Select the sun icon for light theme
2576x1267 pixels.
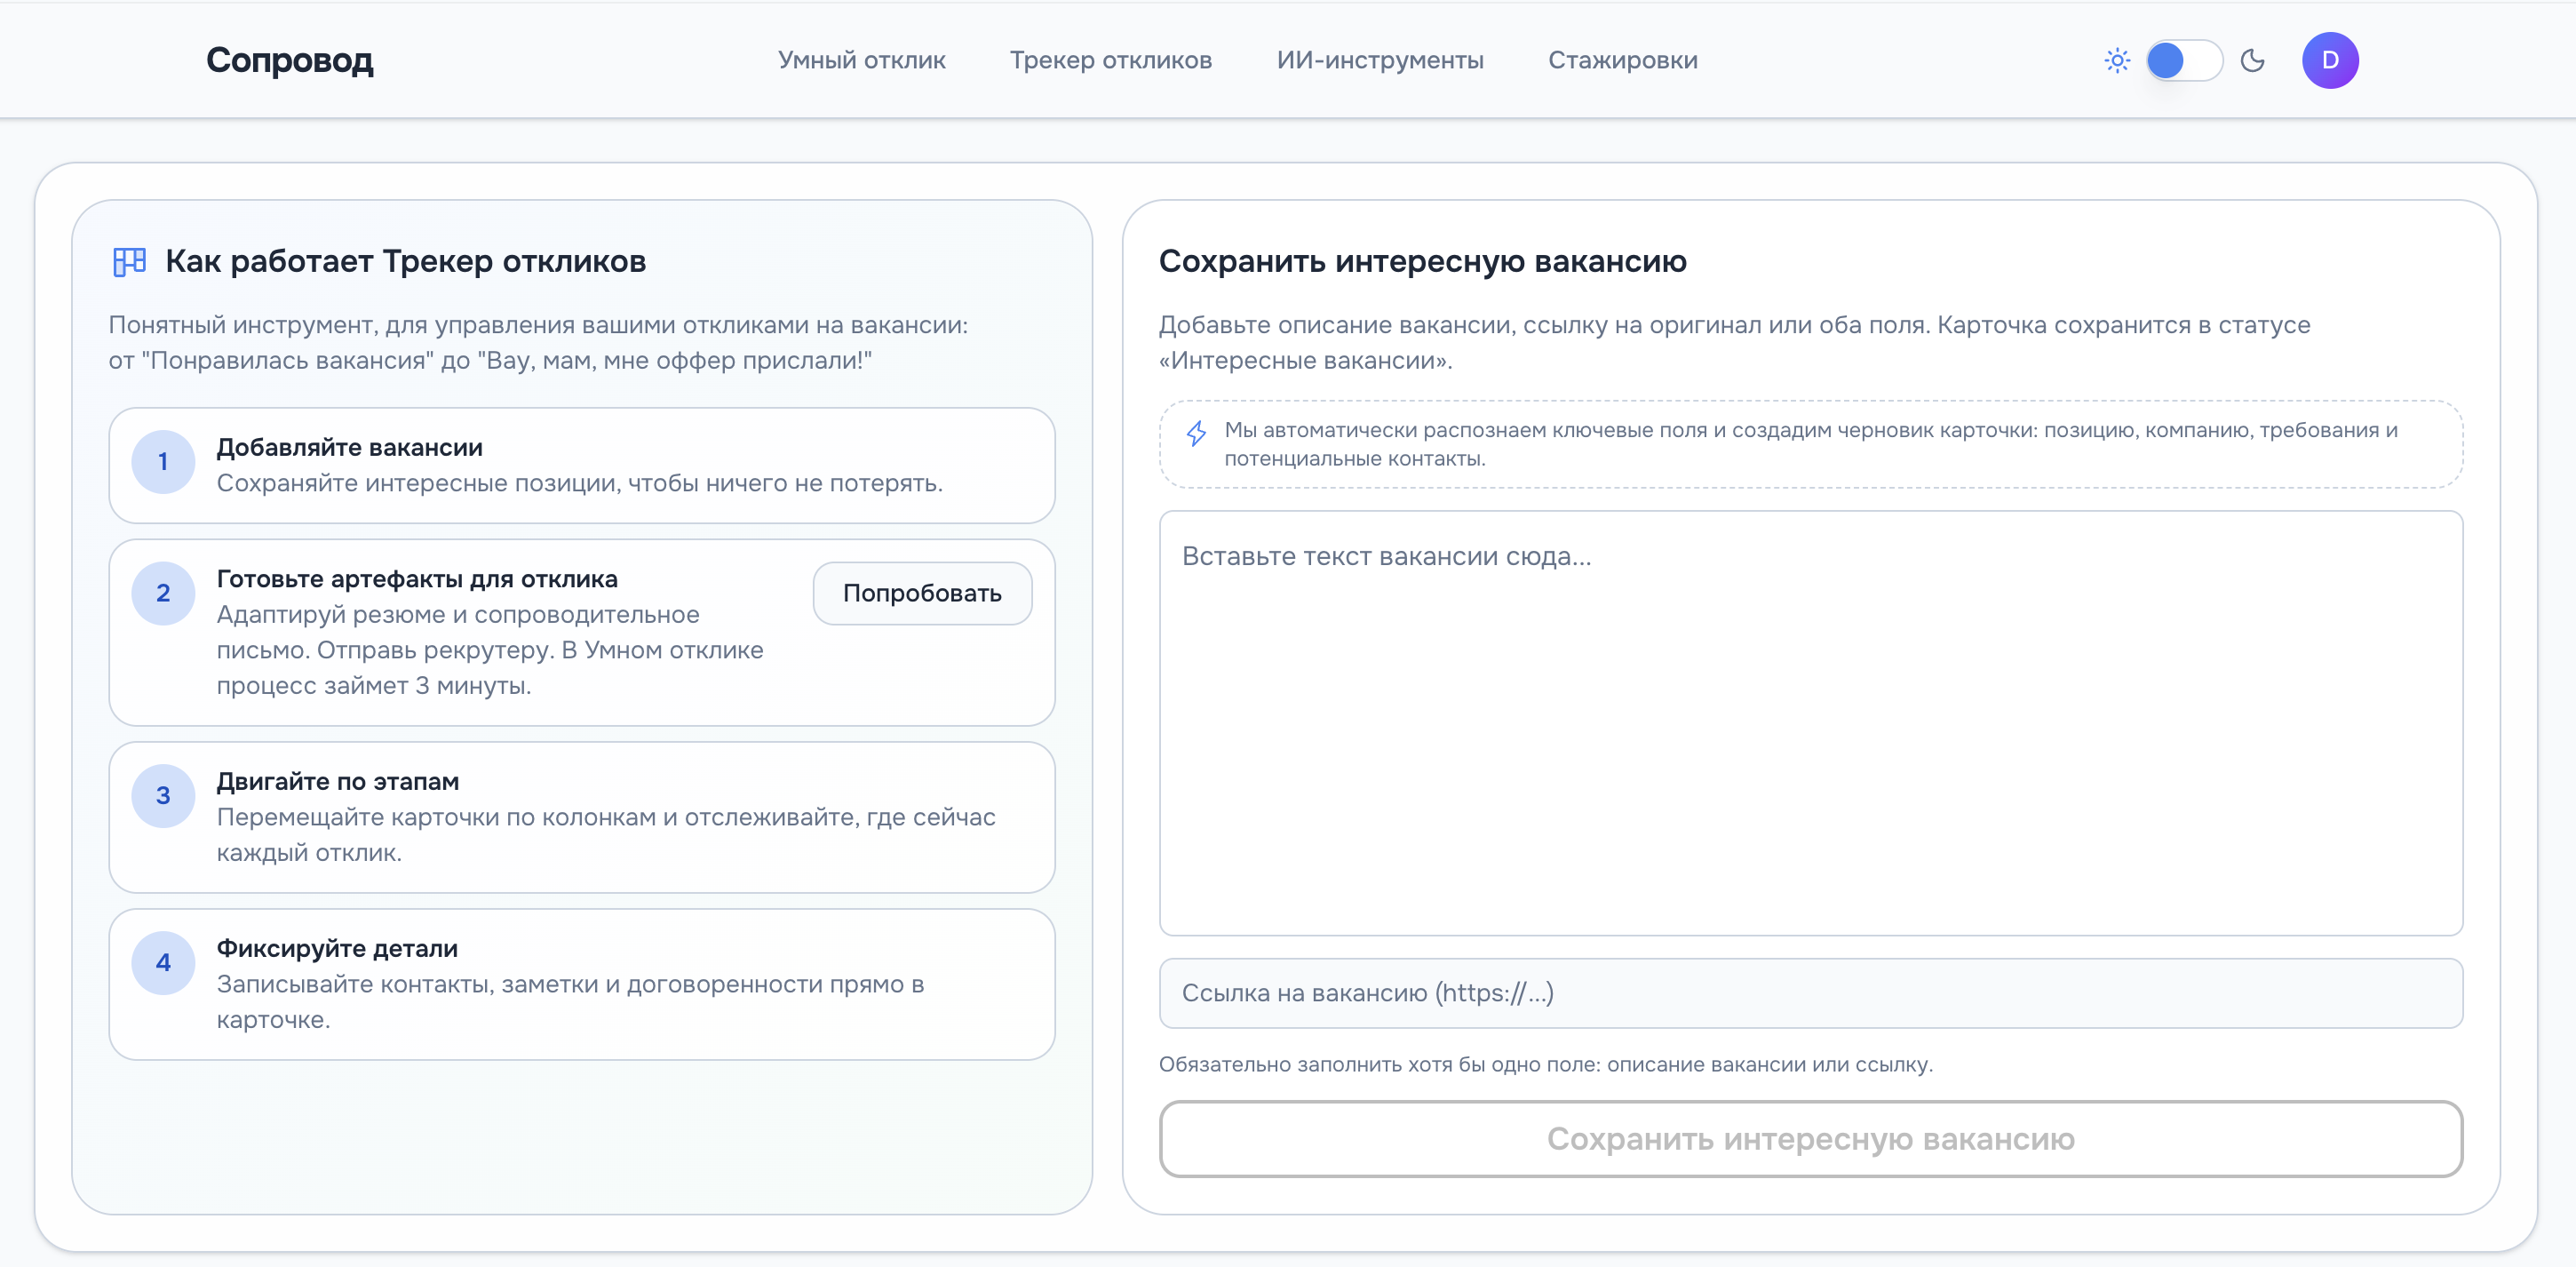point(2117,60)
